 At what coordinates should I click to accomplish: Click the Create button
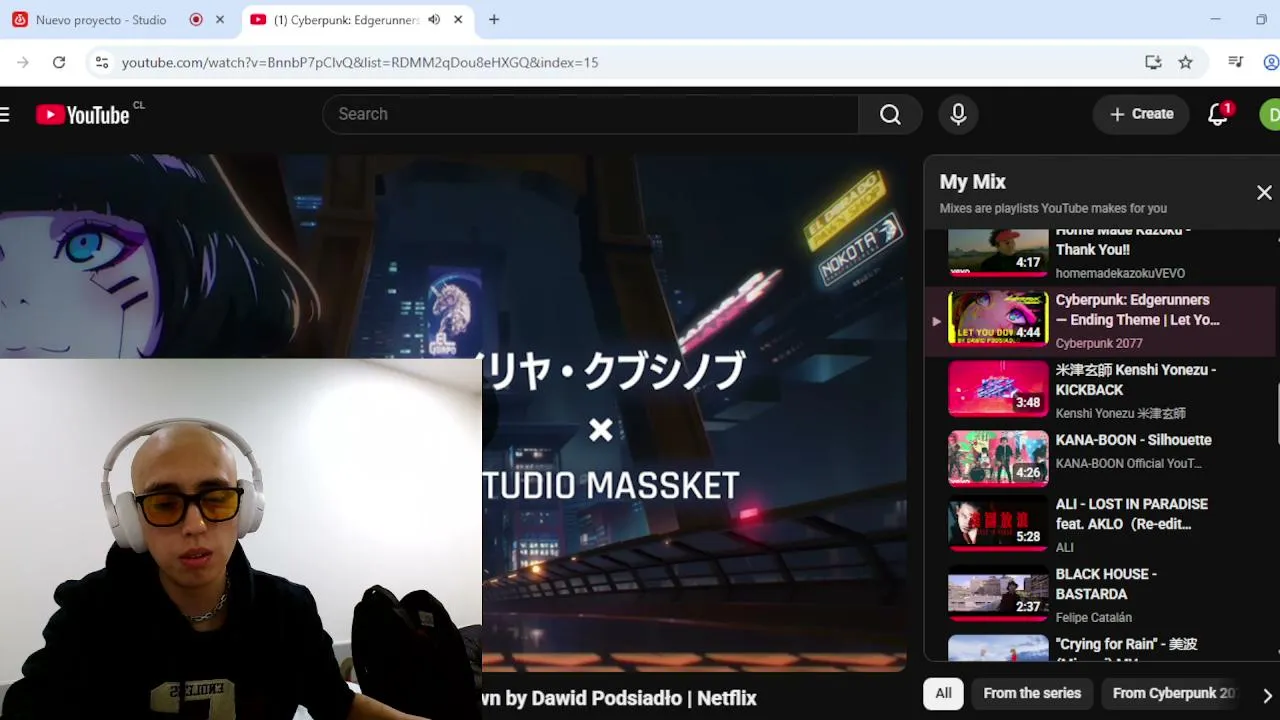tap(1141, 114)
